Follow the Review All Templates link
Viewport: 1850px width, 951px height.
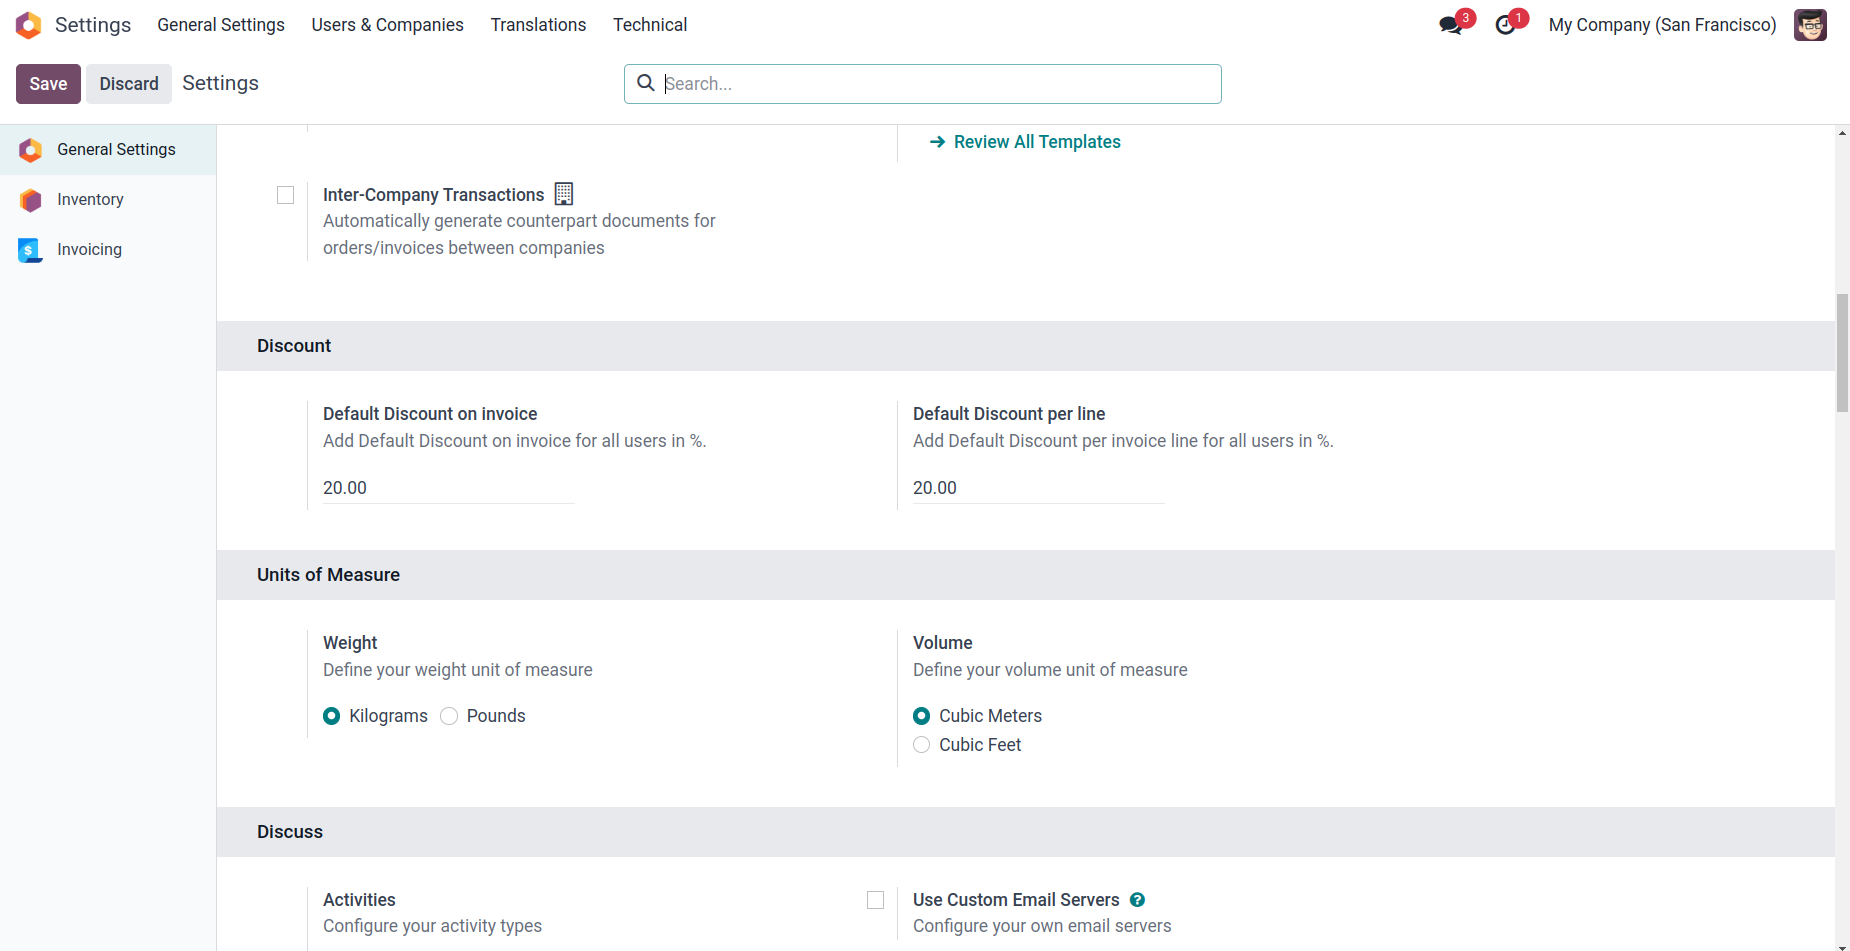tap(1036, 142)
